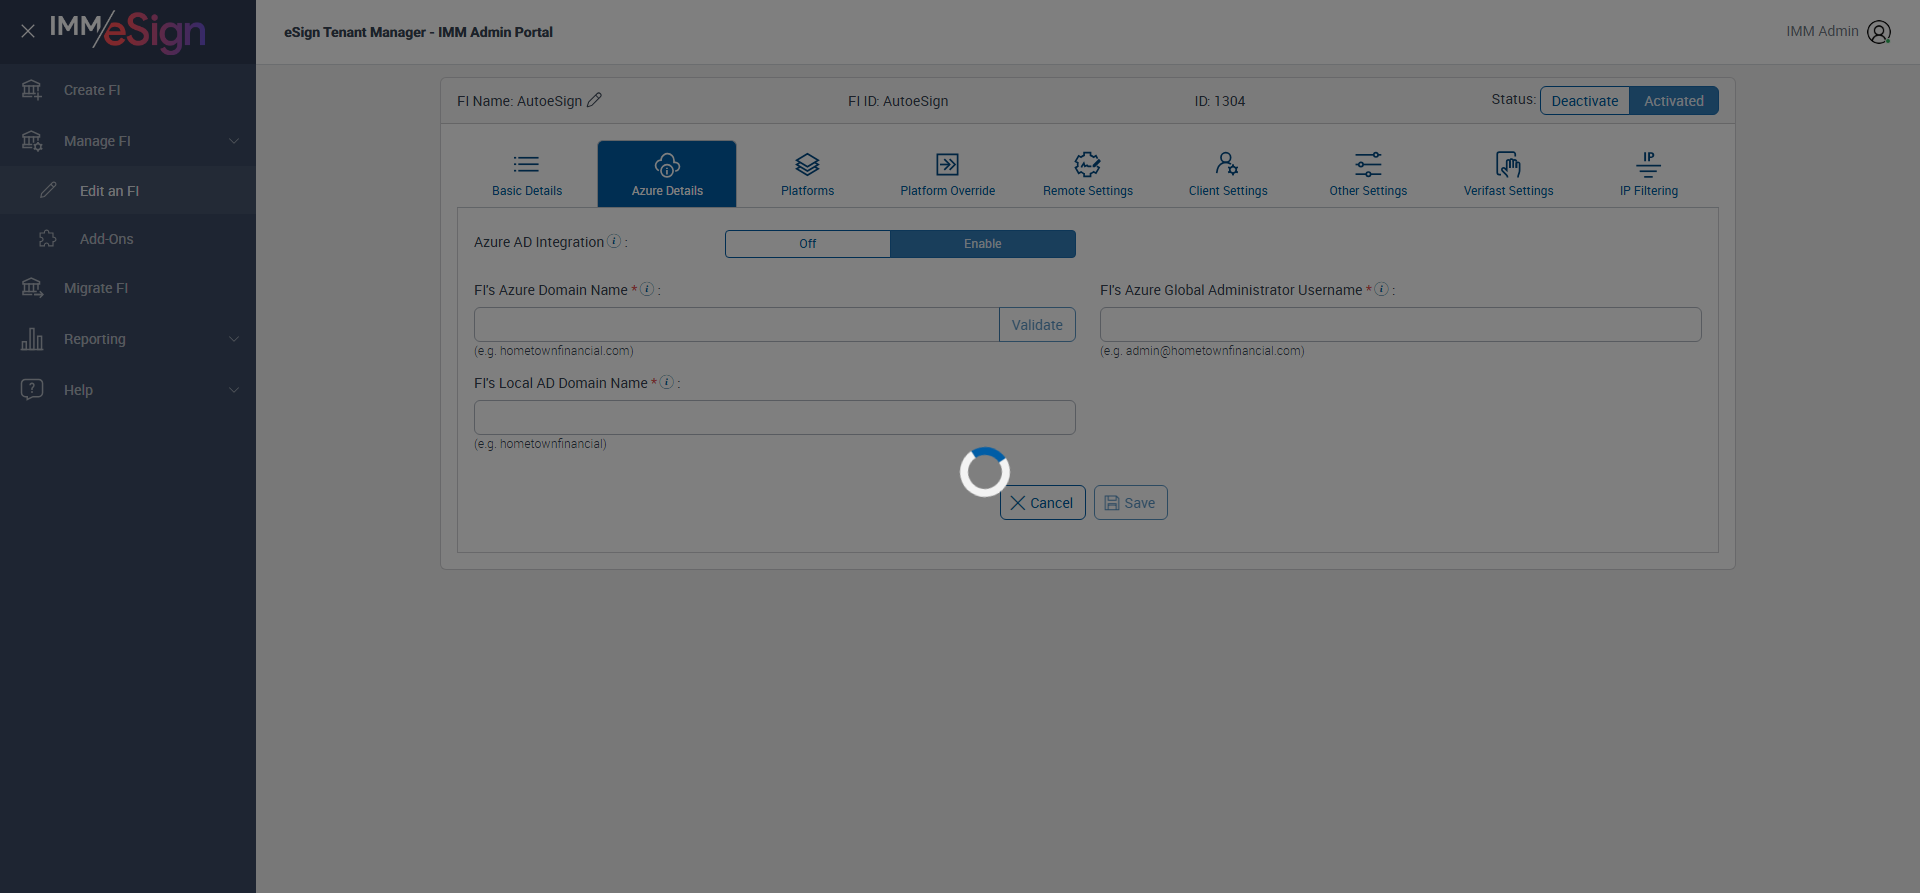Image resolution: width=1920 pixels, height=893 pixels.
Task: Click the Azure Domain Name info icon
Action: (647, 289)
